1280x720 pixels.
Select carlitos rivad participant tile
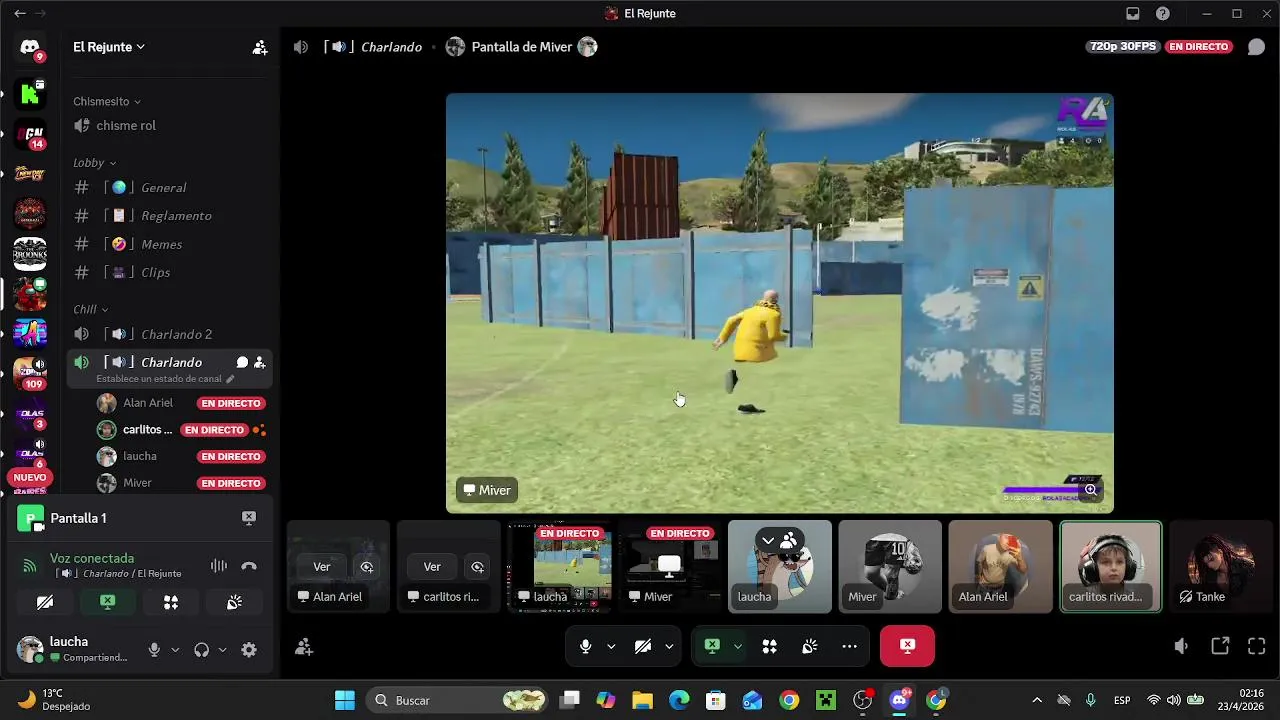[x=1111, y=566]
